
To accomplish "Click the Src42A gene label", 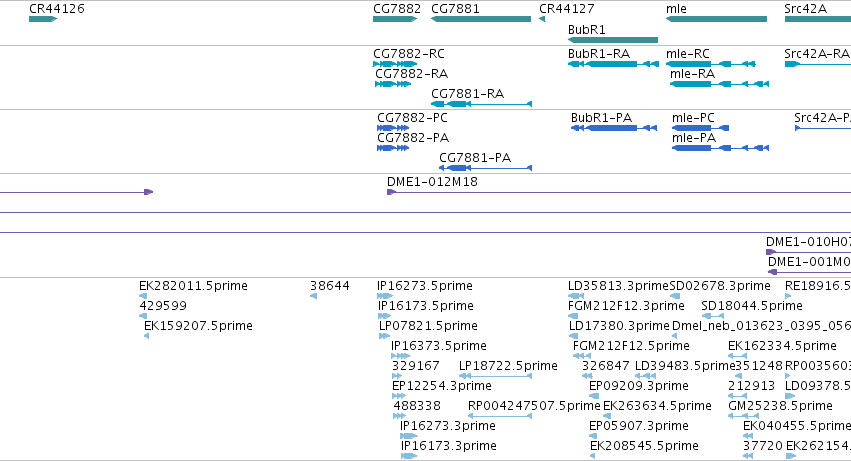I will 805,9.
